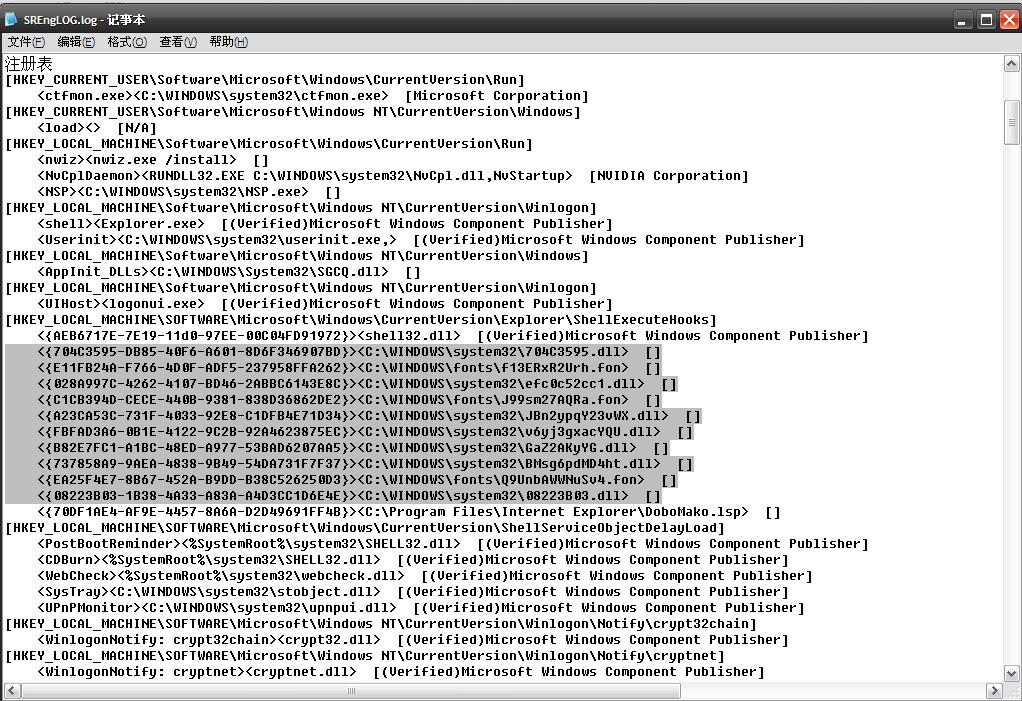1022x701 pixels.
Task: Open the 格式(O) menu
Action: (x=126, y=42)
